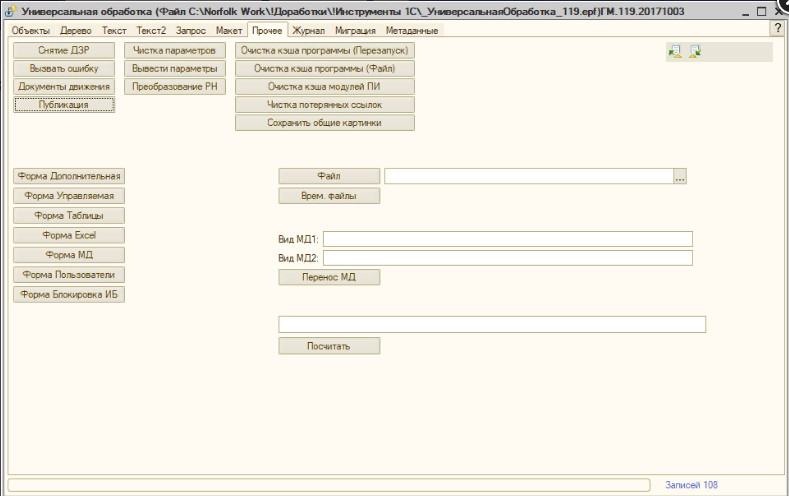
Task: Click the Публикация button
Action: point(64,105)
